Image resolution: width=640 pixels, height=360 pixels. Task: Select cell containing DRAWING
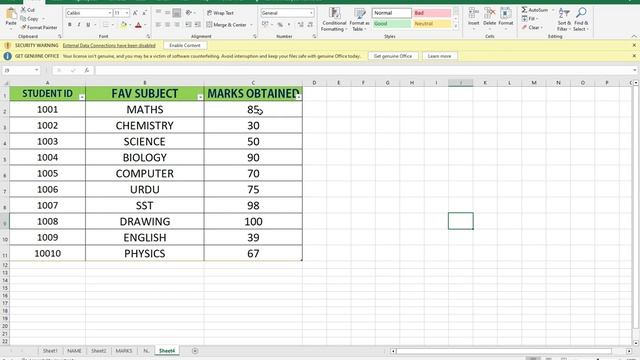(144, 221)
